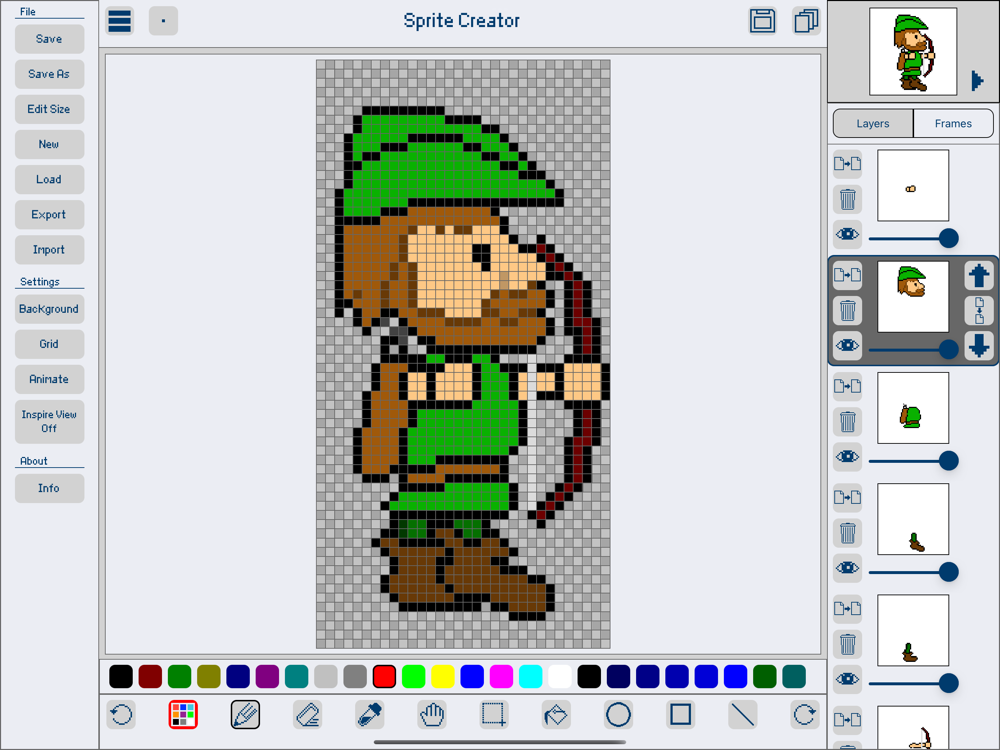Open Background settings

49,309
